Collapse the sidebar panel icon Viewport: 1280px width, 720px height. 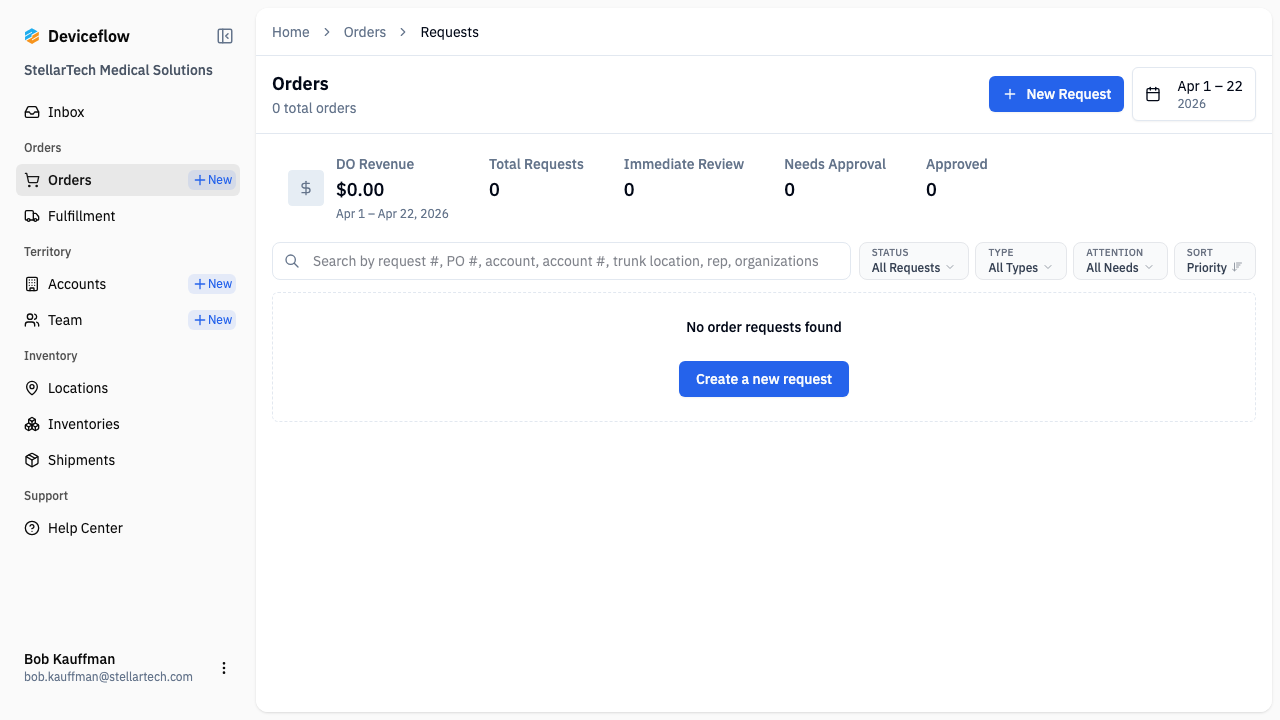click(x=225, y=36)
